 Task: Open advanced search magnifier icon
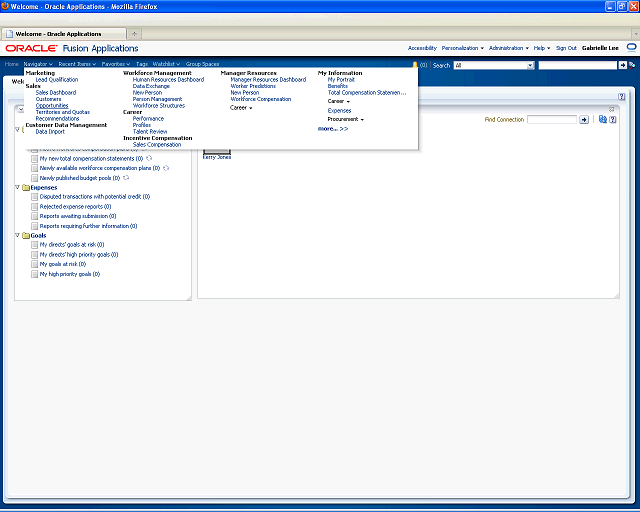click(x=632, y=65)
